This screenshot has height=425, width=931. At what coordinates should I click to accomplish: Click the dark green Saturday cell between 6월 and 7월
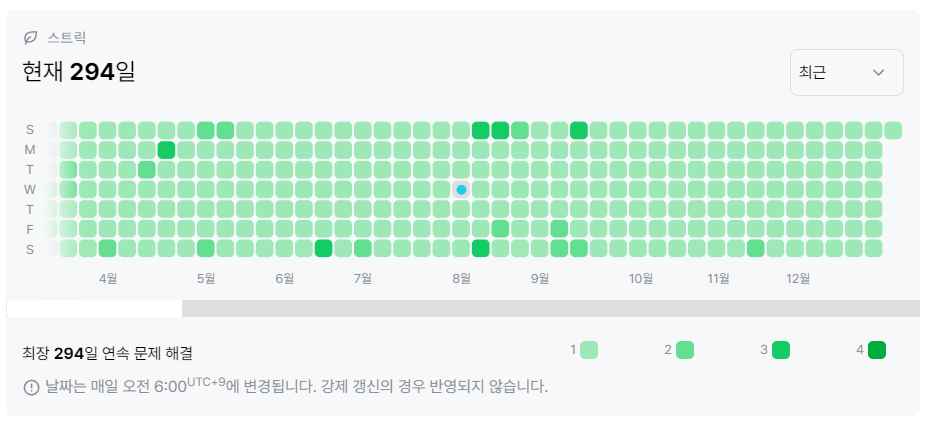324,249
